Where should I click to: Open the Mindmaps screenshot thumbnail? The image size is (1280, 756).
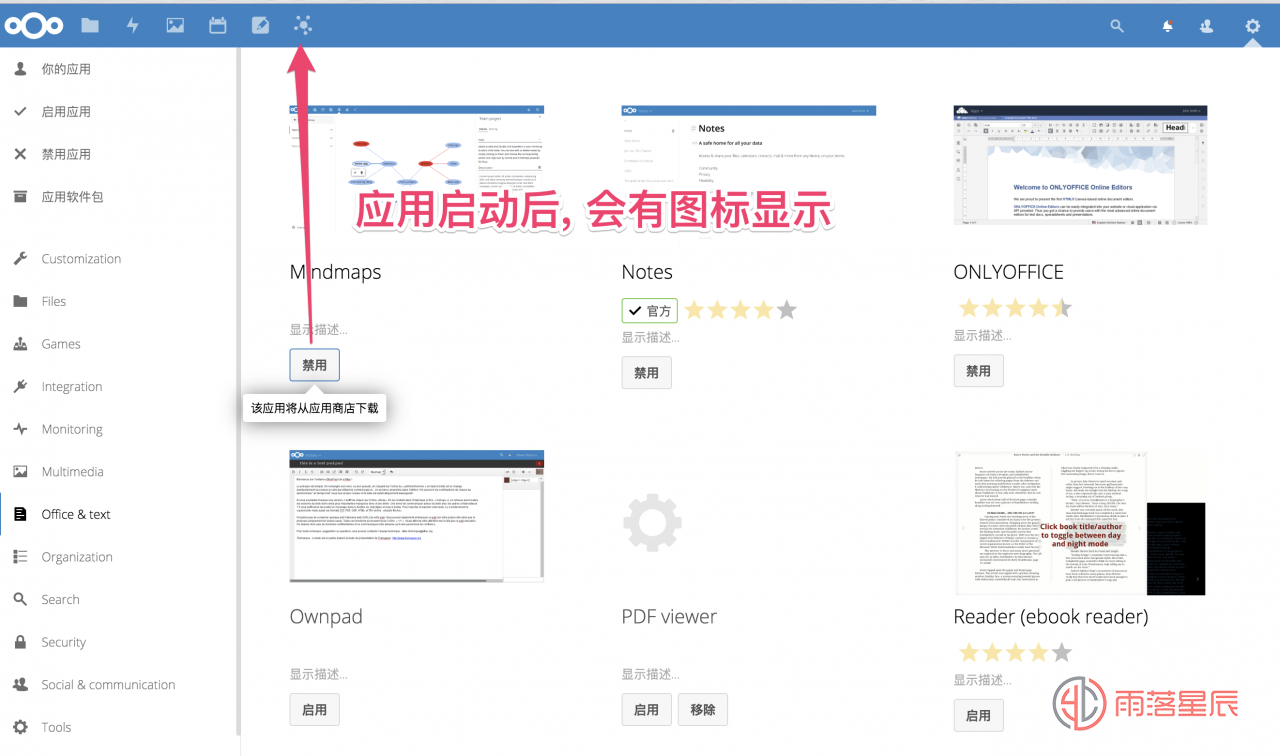click(x=417, y=170)
